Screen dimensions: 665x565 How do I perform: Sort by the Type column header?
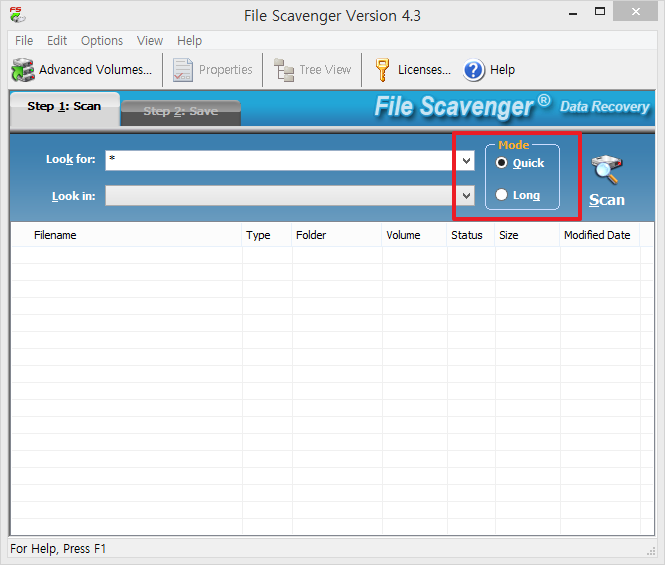point(267,235)
